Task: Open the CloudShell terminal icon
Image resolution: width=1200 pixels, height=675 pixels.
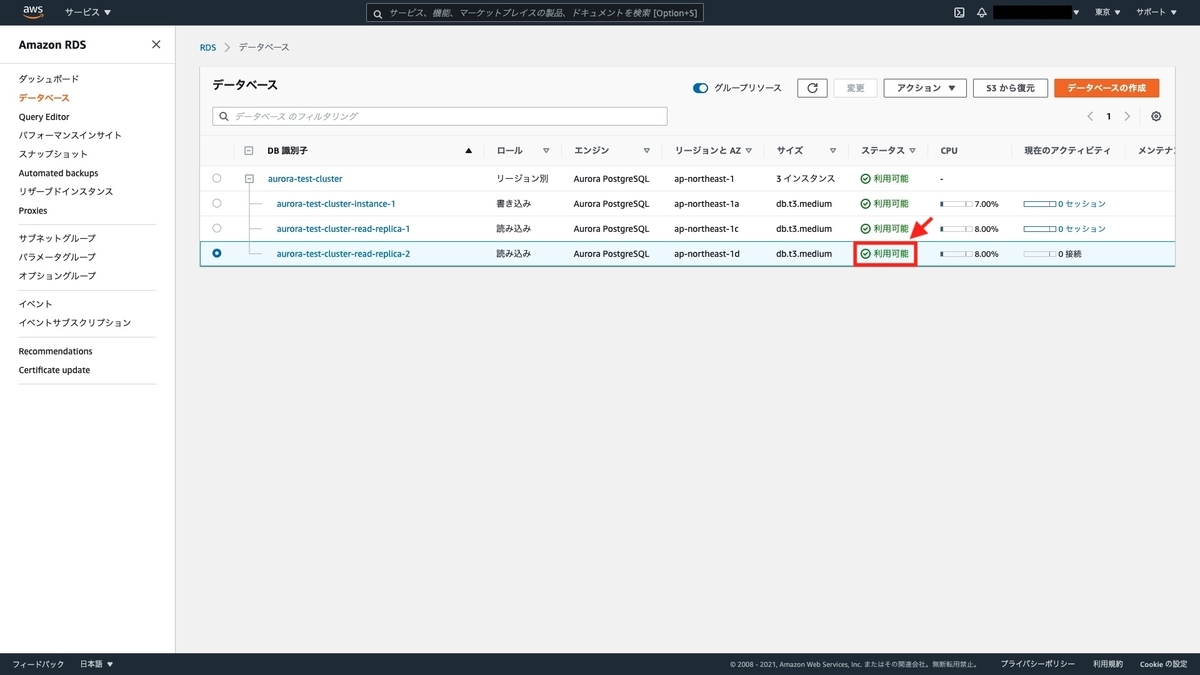Action: pos(959,12)
